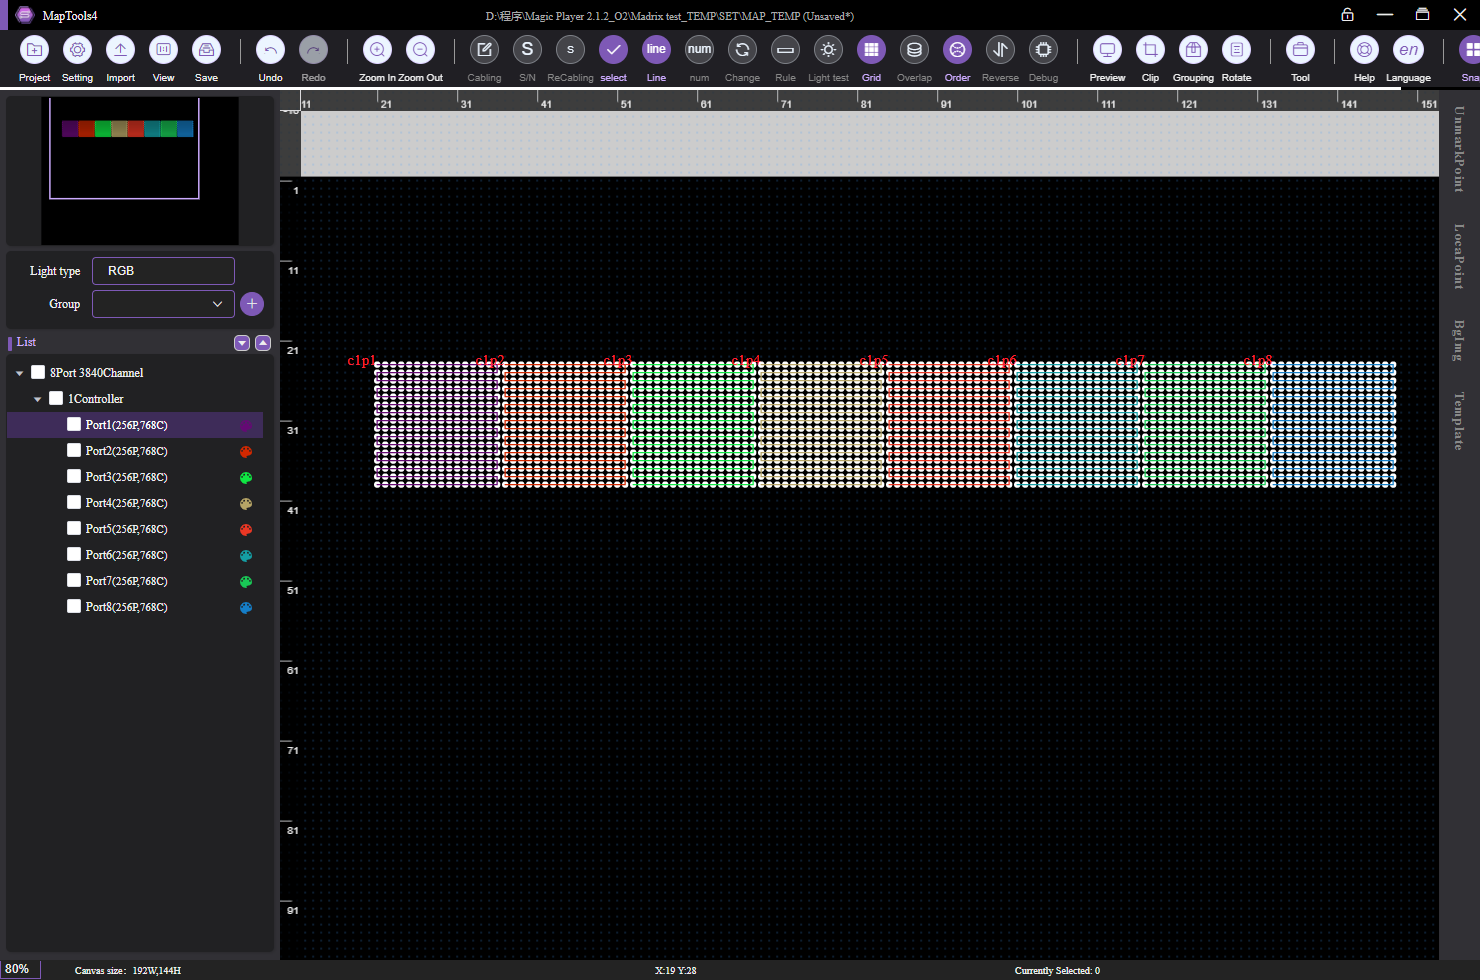The height and width of the screenshot is (980, 1480).
Task: Enable the Port6(256P,768C) checkbox
Action: coord(74,555)
